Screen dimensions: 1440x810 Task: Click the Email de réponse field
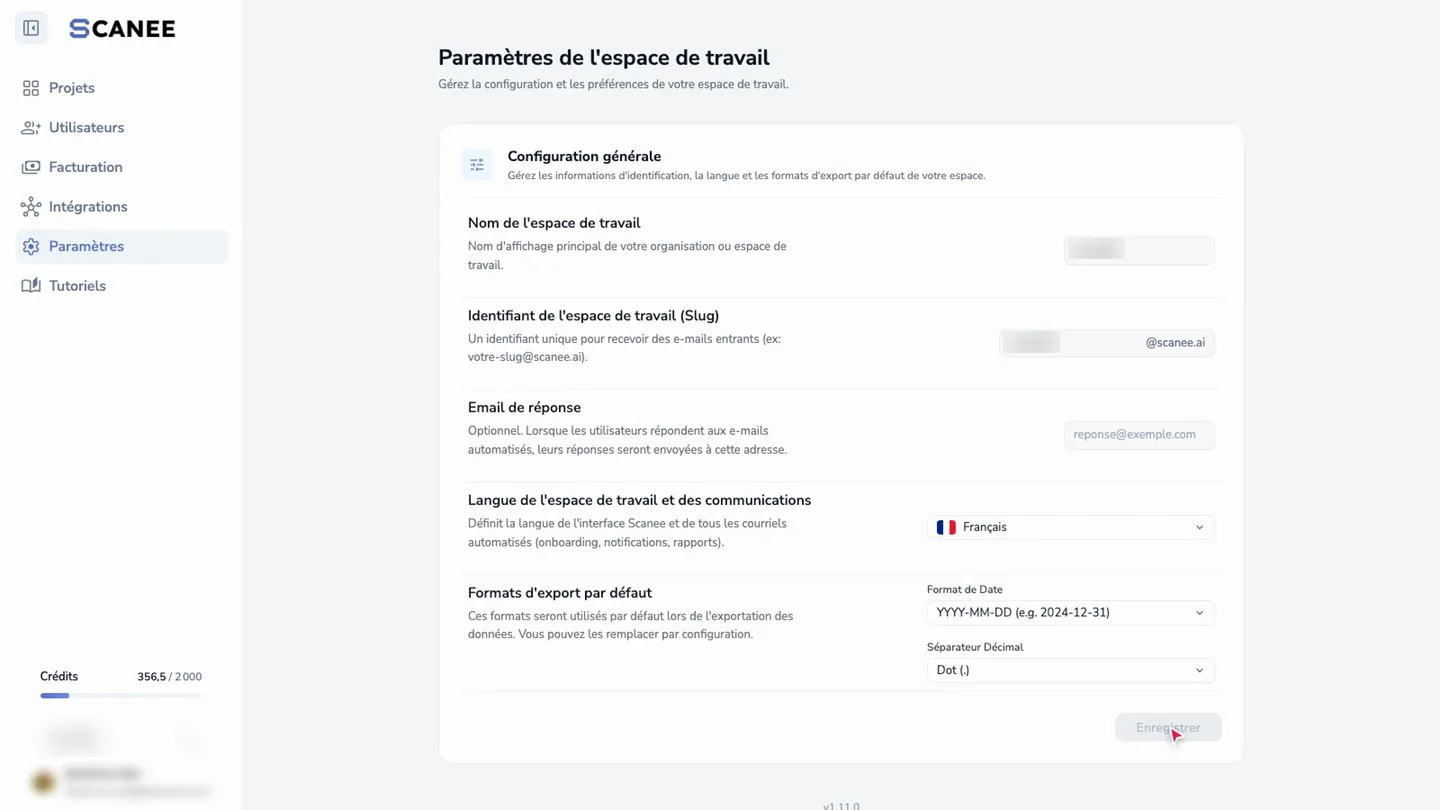tap(1139, 435)
